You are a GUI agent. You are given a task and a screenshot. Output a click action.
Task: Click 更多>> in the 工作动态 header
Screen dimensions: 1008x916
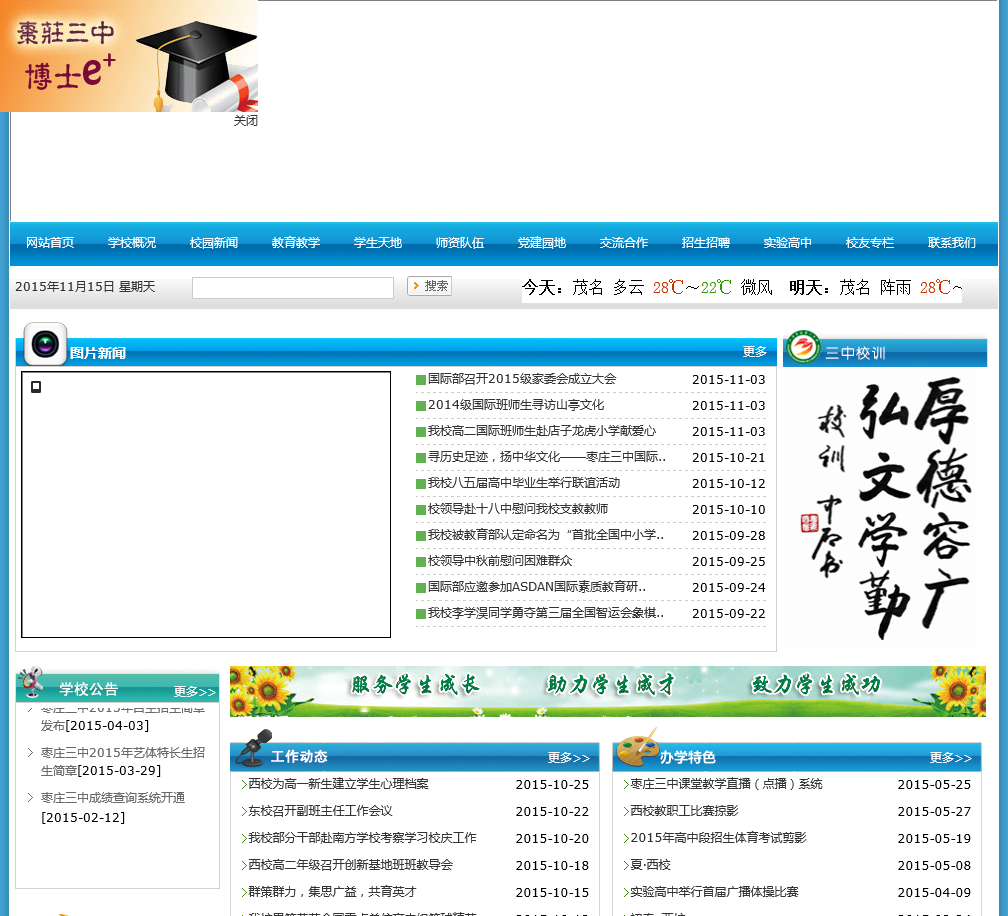pyautogui.click(x=569, y=758)
